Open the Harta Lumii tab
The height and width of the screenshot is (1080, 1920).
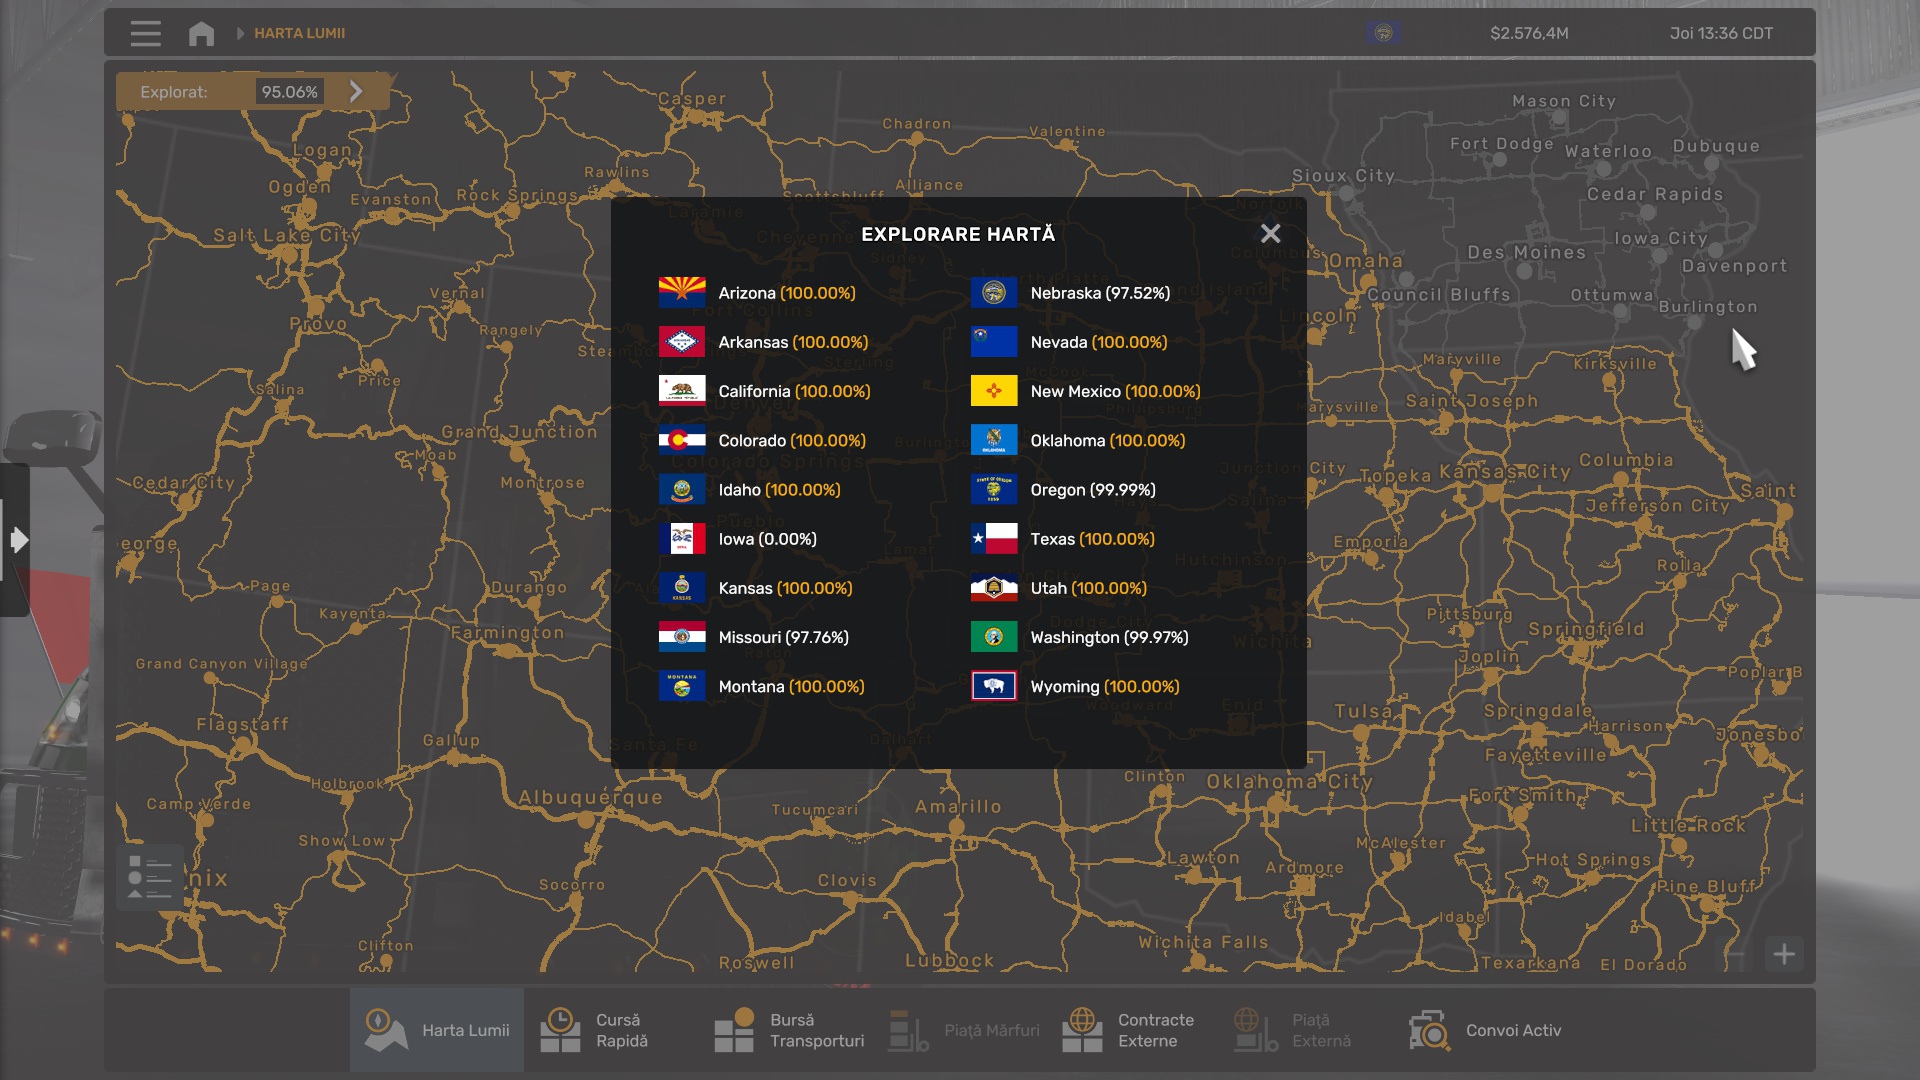437,1030
